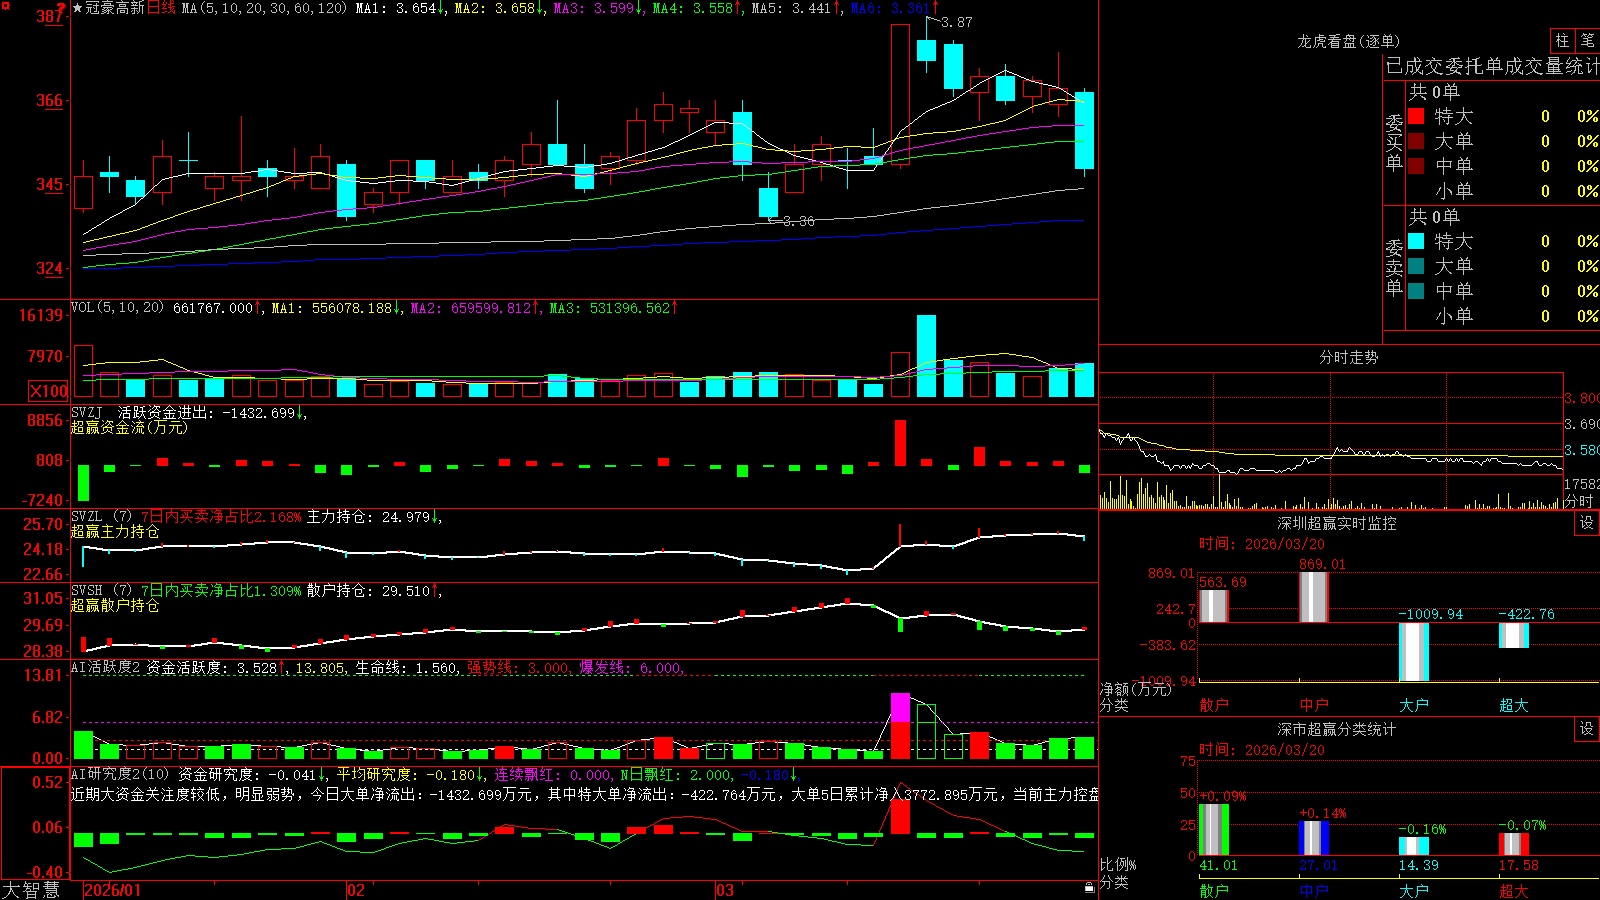1600x900 pixels.
Task: Click the small lock icon at bottom right of chart
Action: 1089,887
